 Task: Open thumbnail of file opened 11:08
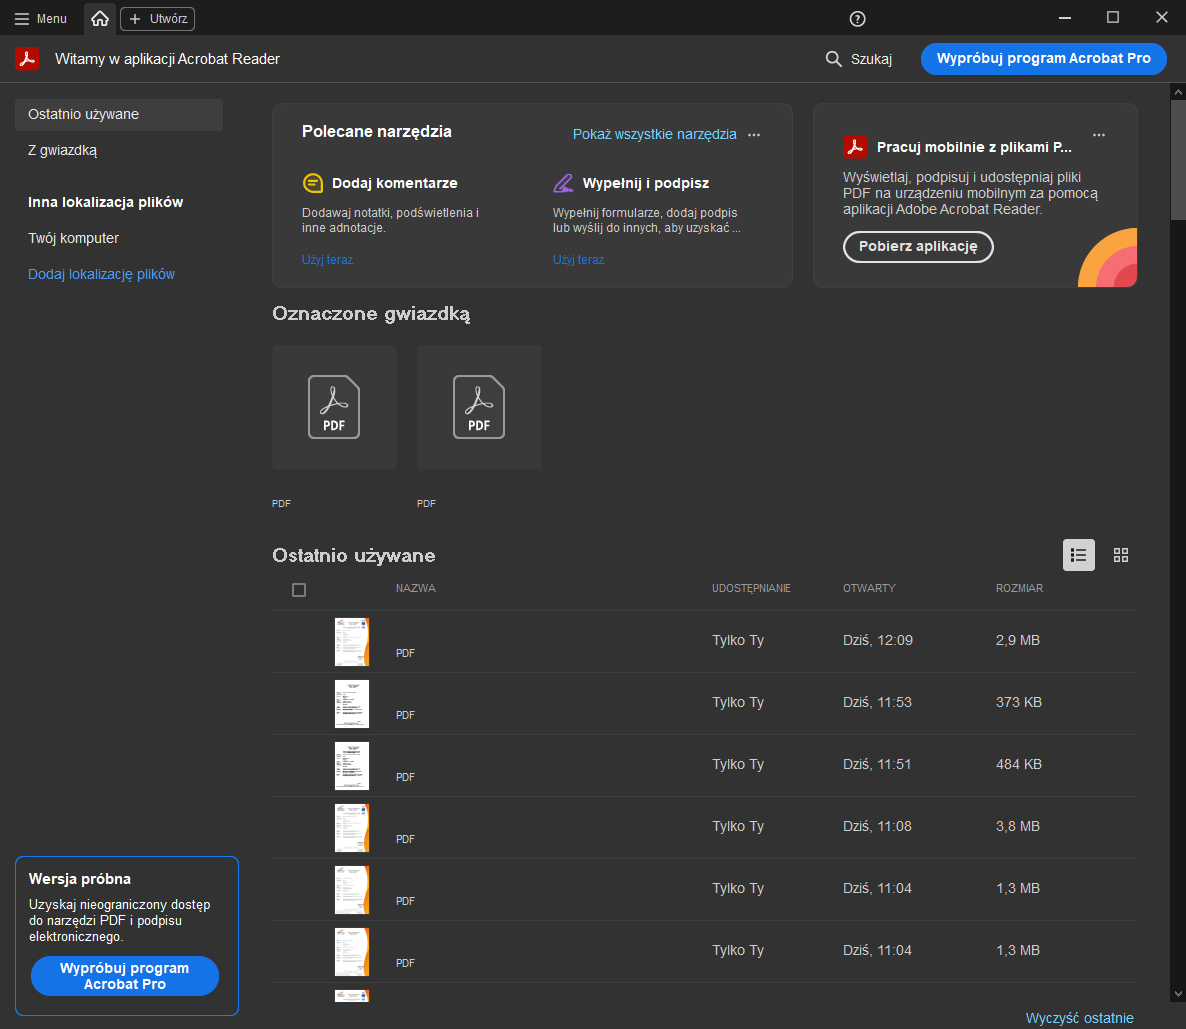tap(352, 828)
